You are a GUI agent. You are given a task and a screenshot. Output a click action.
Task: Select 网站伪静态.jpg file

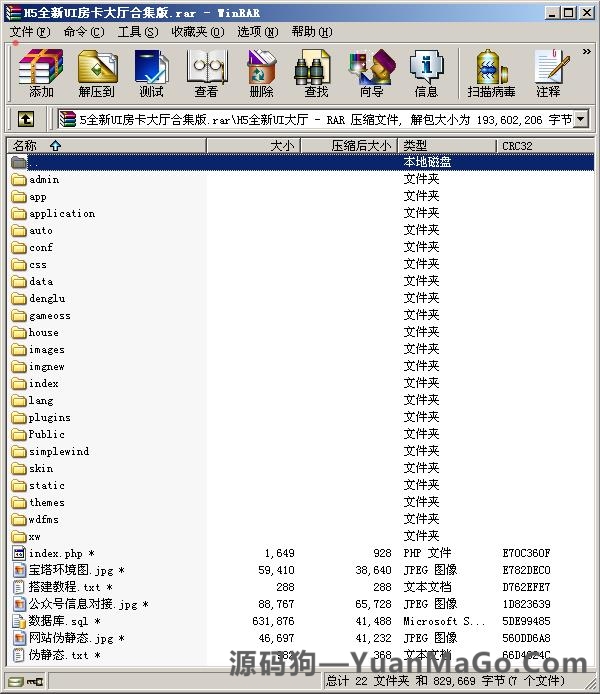click(x=68, y=638)
